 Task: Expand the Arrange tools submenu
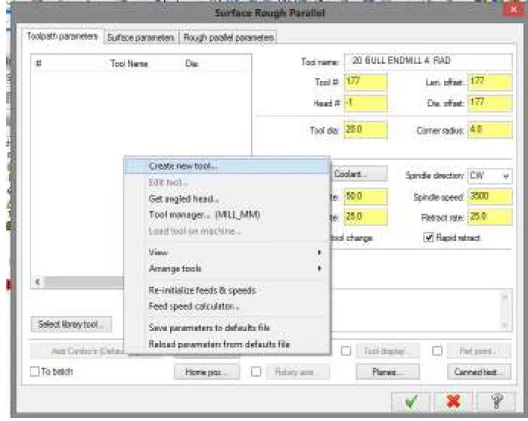pos(226,268)
